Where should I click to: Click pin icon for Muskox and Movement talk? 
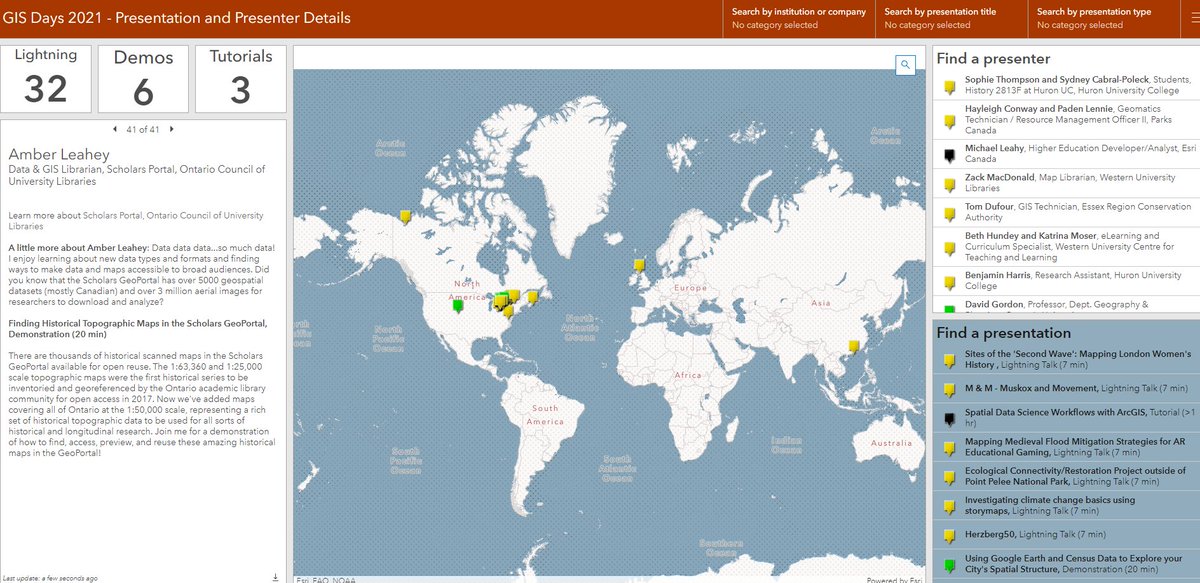pos(951,389)
